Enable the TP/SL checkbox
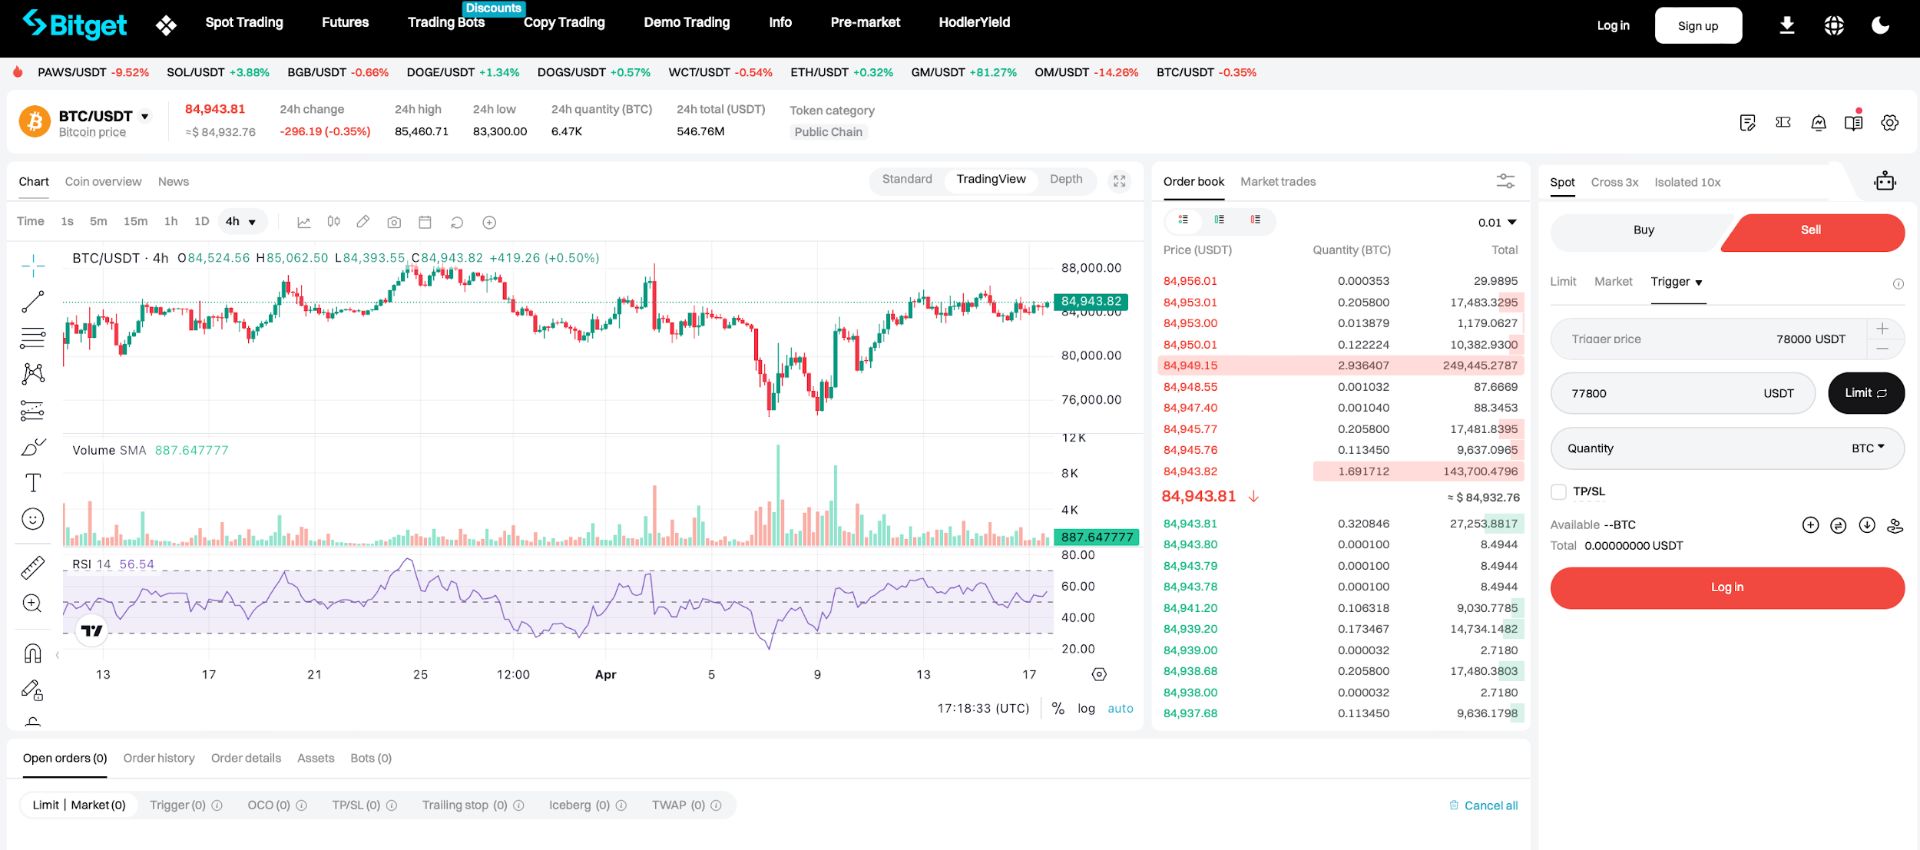The image size is (1920, 850). point(1558,491)
